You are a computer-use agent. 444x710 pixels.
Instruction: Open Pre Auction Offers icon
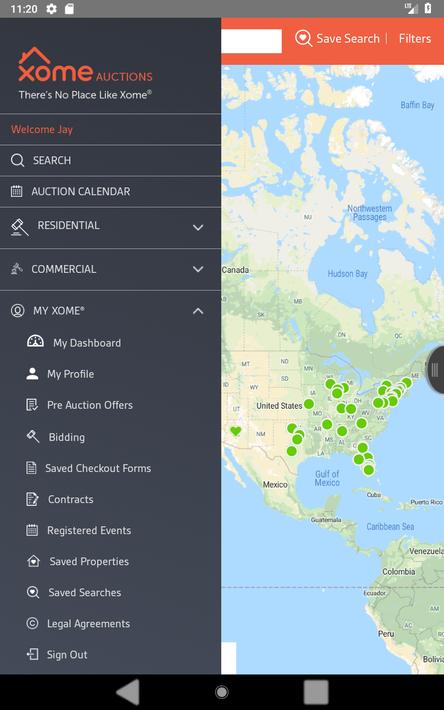click(32, 405)
